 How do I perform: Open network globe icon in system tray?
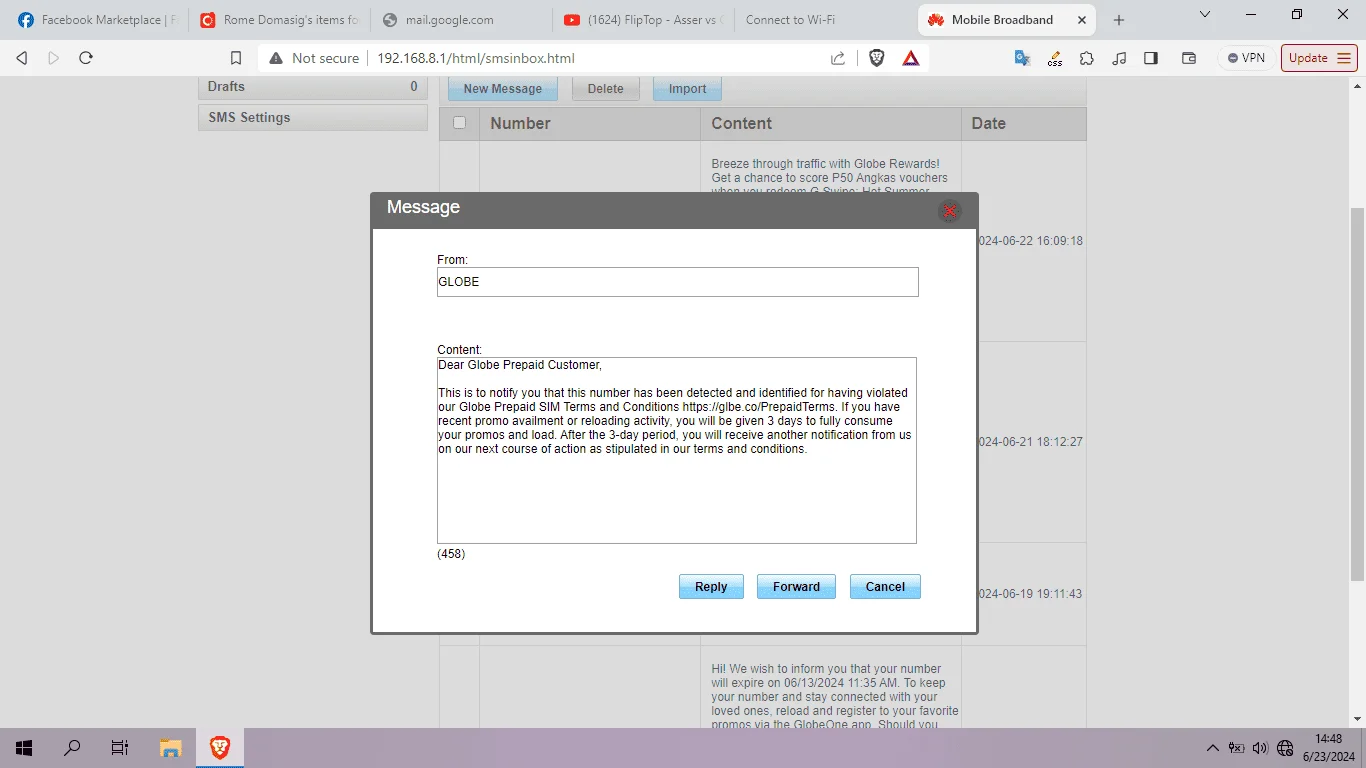click(1285, 748)
